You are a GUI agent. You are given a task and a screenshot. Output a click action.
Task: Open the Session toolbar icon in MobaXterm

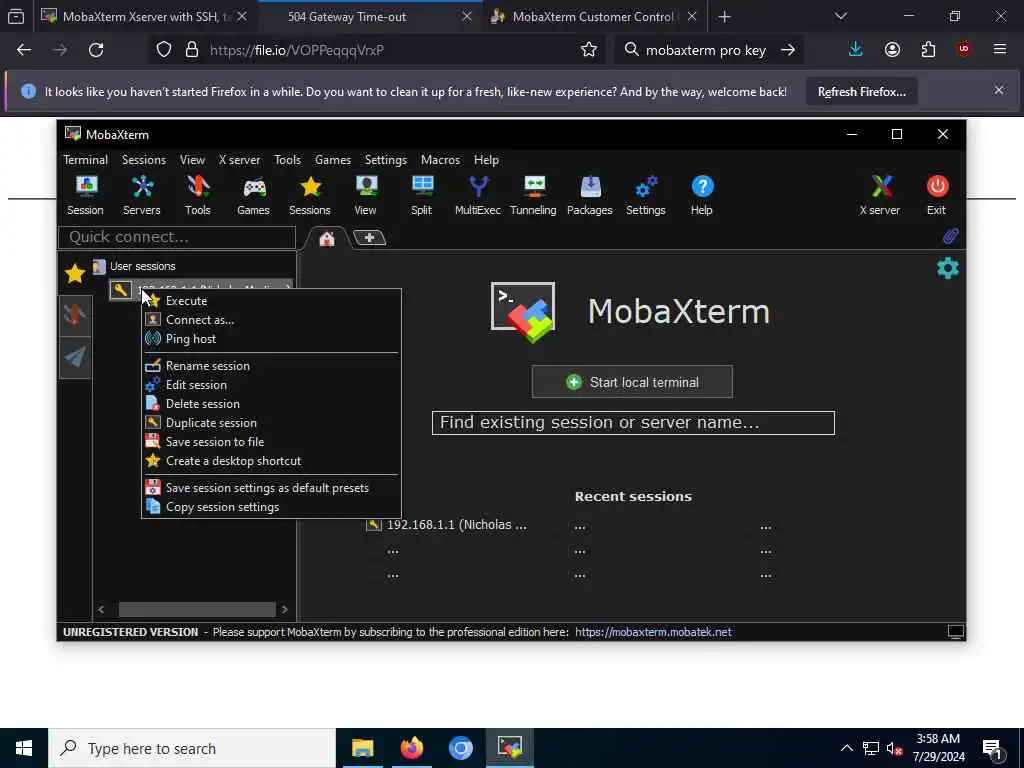pyautogui.click(x=85, y=195)
